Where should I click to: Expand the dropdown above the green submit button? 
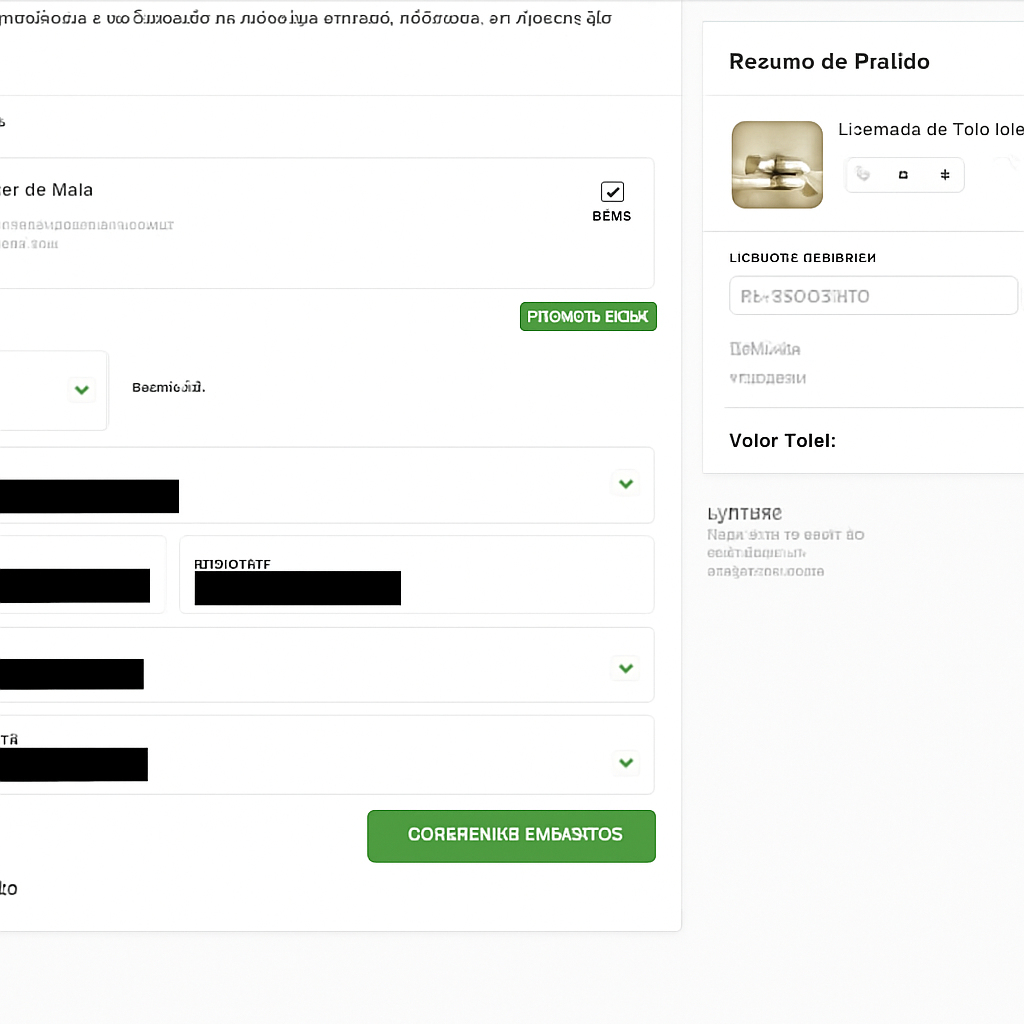[x=625, y=762]
